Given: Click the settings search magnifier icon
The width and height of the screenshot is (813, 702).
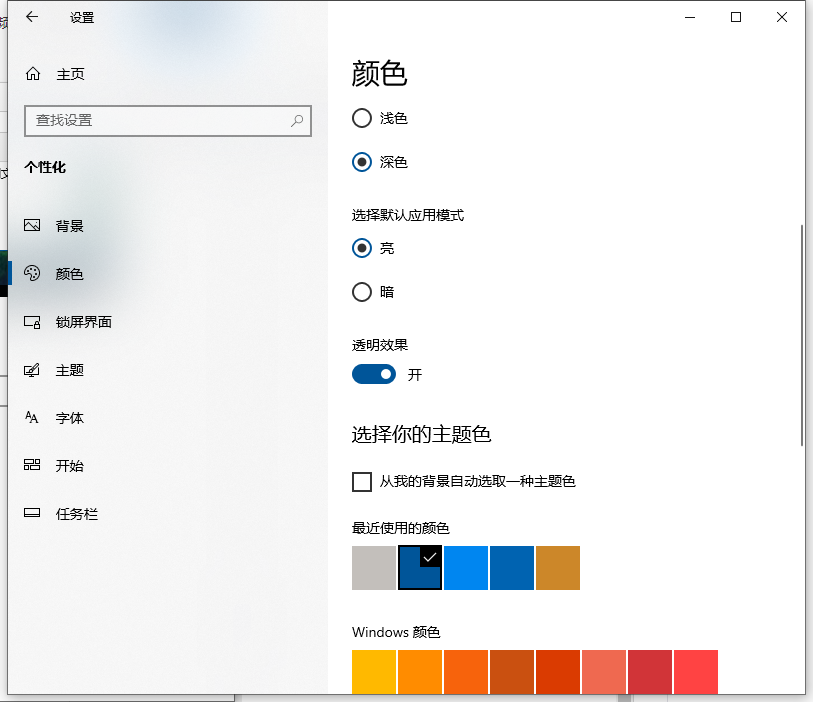Looking at the screenshot, I should coord(297,120).
